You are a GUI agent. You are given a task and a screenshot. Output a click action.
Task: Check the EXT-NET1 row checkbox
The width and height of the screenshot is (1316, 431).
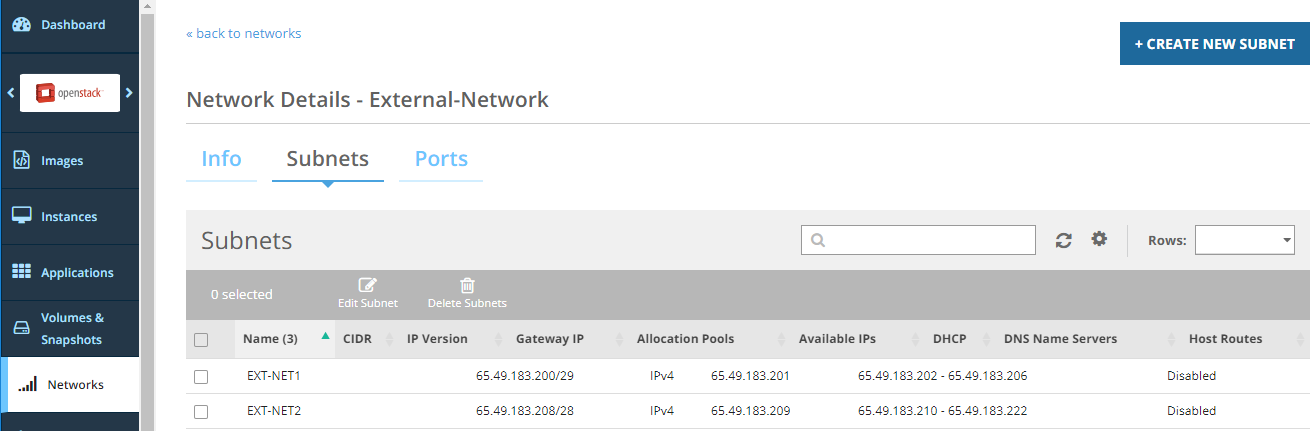tap(201, 377)
